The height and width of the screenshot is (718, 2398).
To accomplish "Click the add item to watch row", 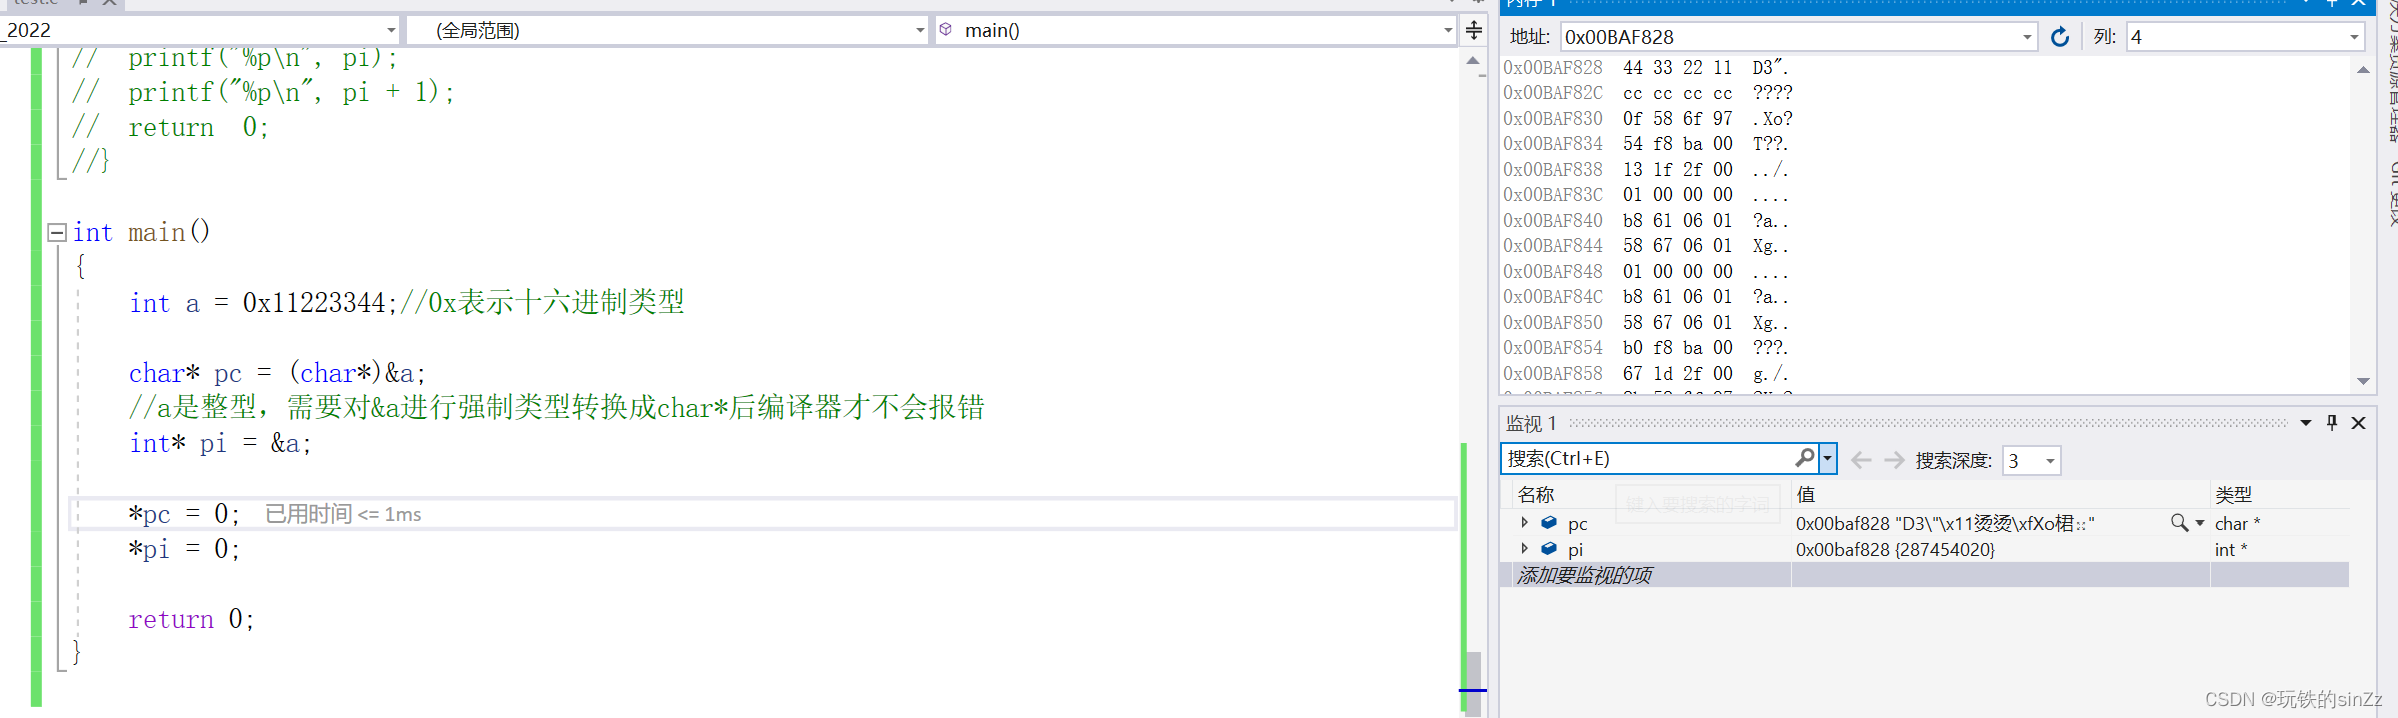I will (x=1924, y=575).
